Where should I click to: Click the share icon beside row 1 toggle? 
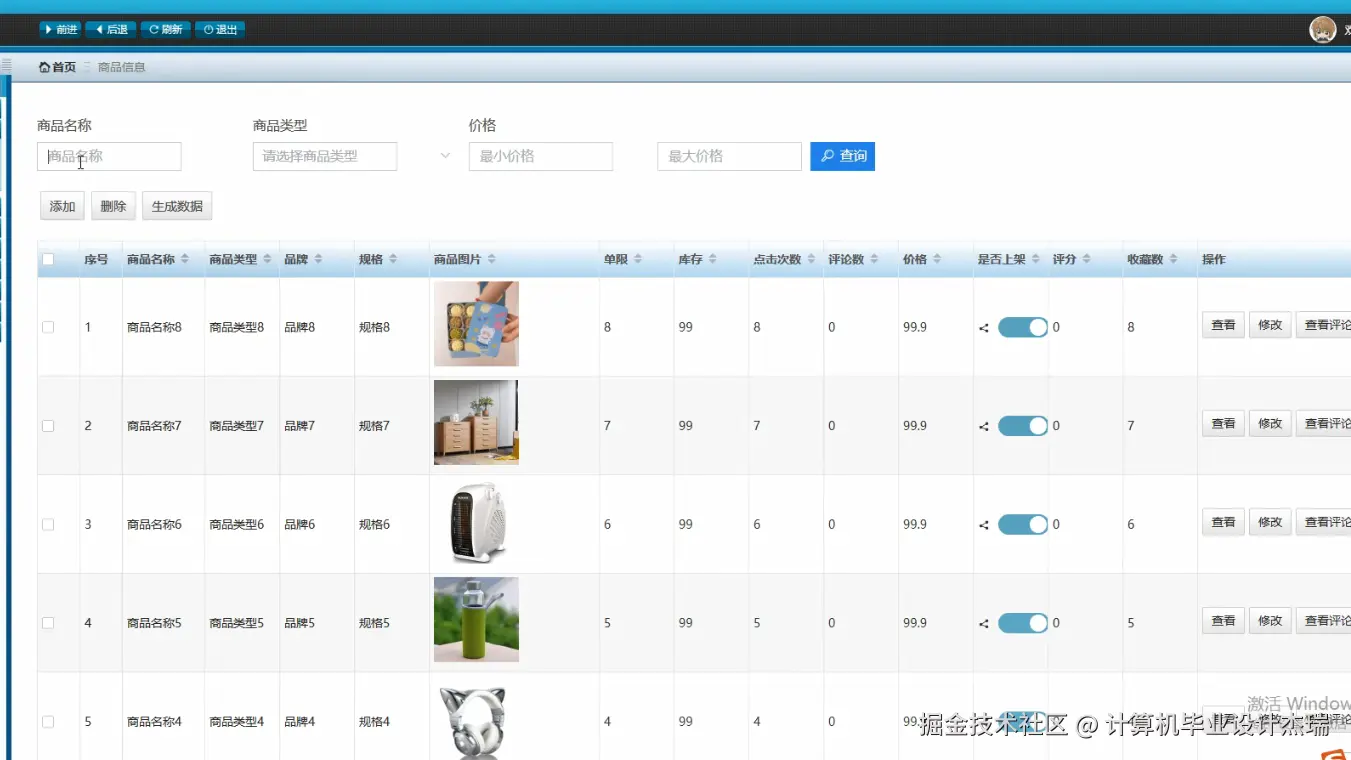[x=981, y=327]
